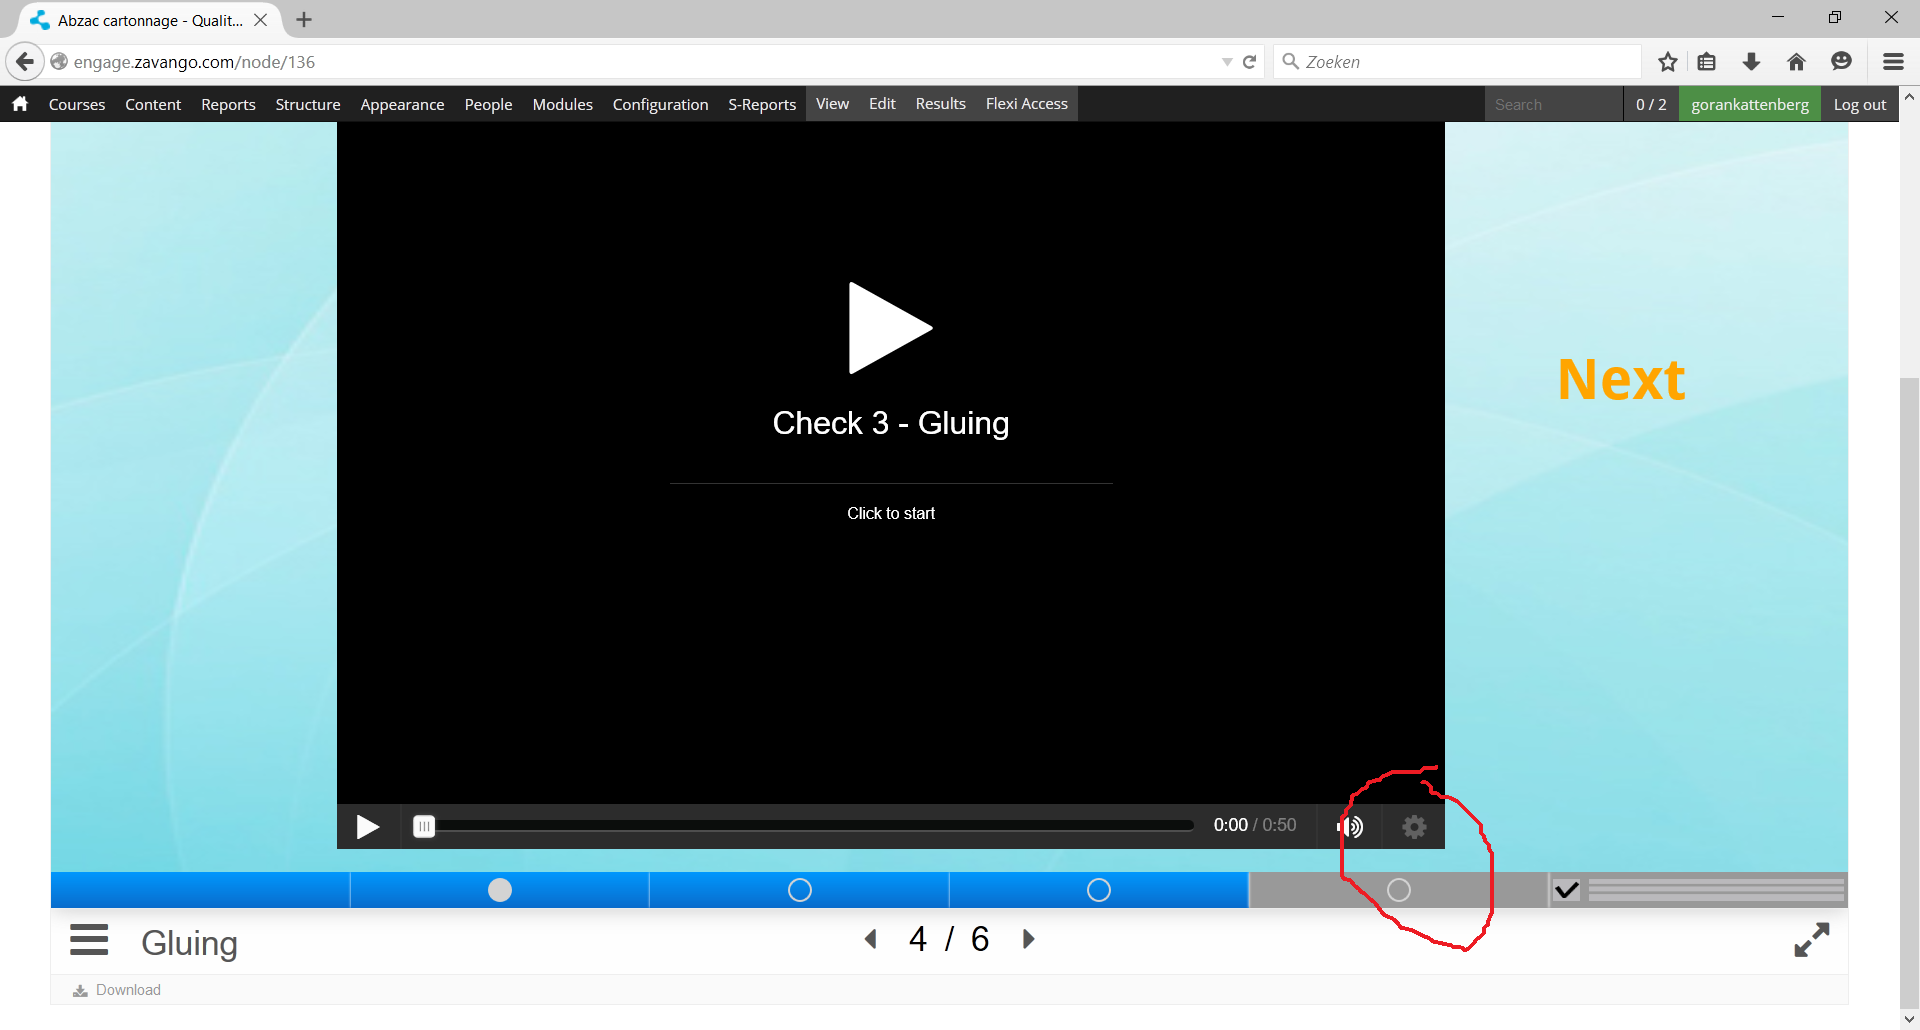This screenshot has height=1030, width=1920.
Task: Click the Download link
Action: [x=117, y=990]
